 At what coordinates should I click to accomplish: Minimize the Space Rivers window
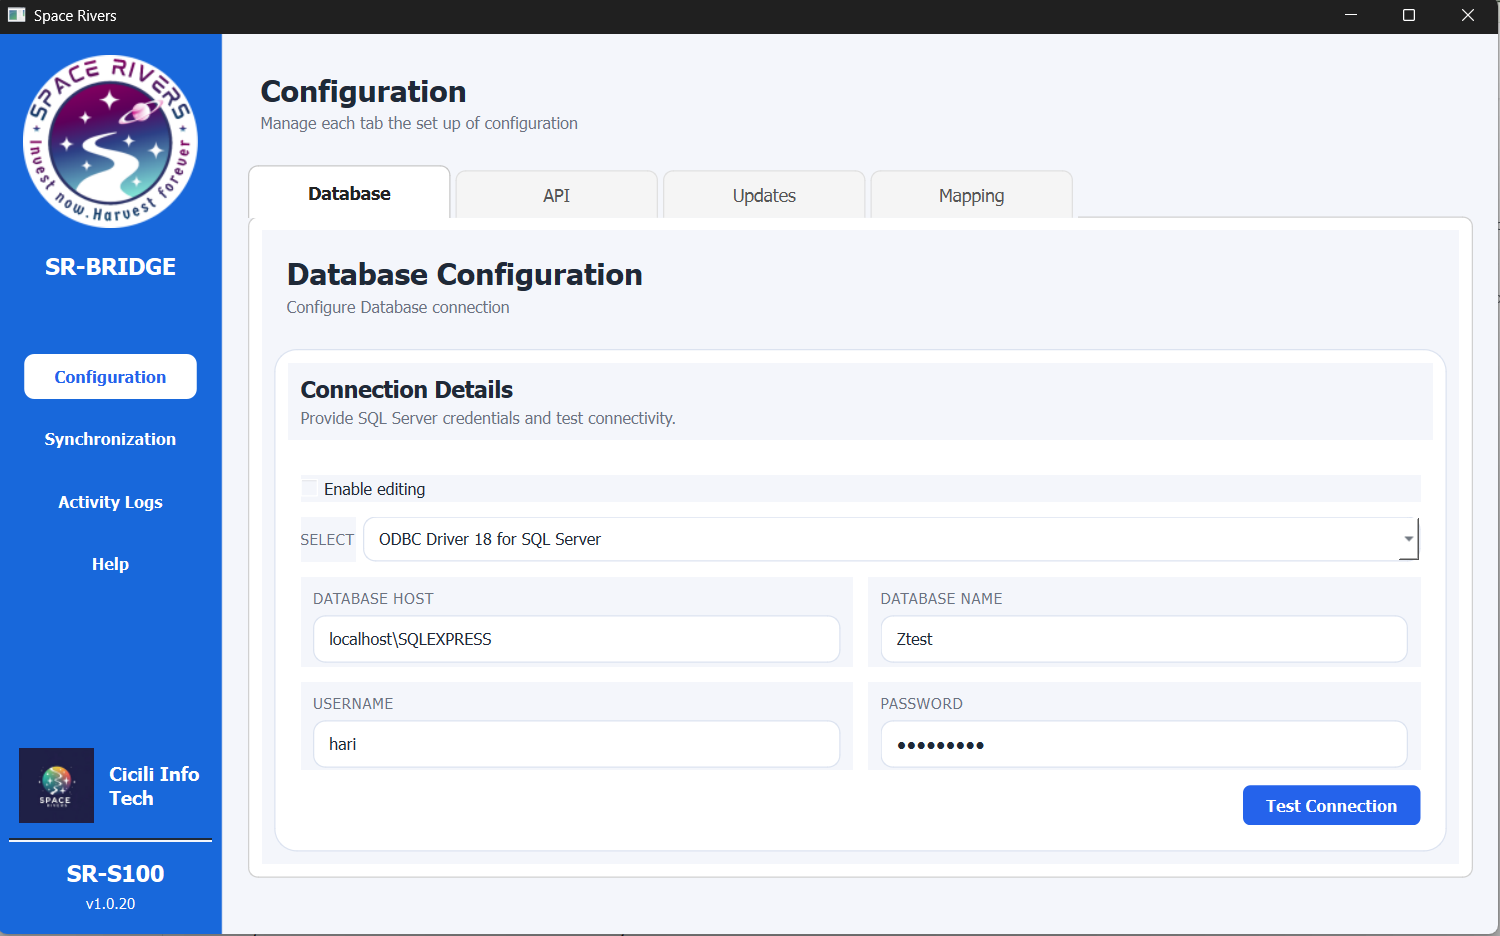click(x=1351, y=15)
